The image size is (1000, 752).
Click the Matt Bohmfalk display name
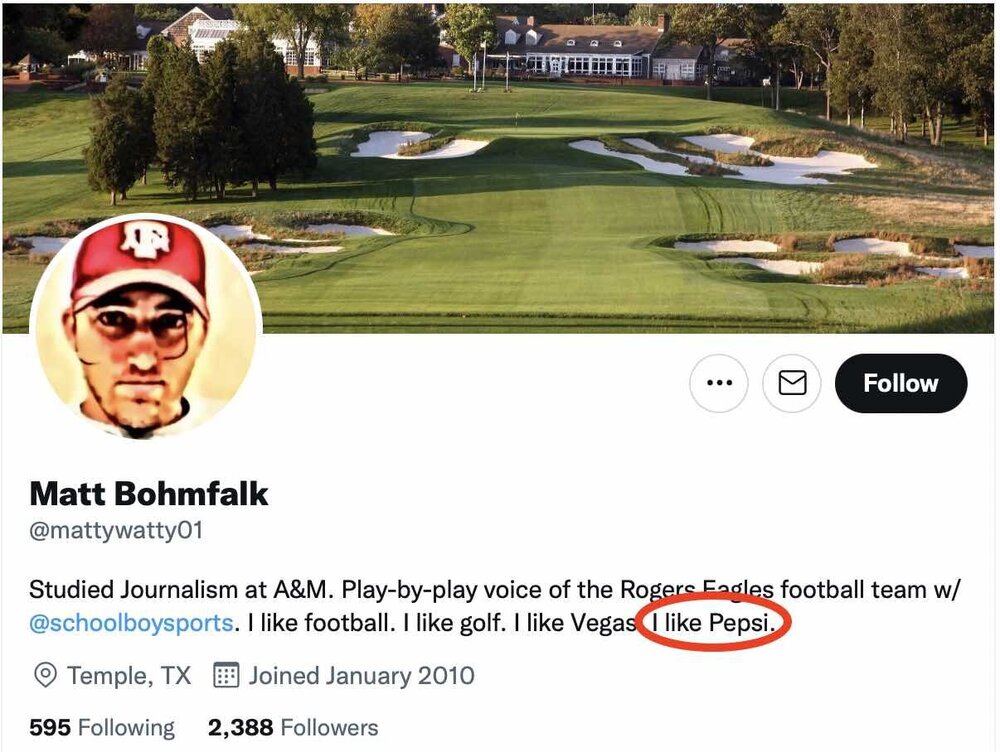(149, 493)
